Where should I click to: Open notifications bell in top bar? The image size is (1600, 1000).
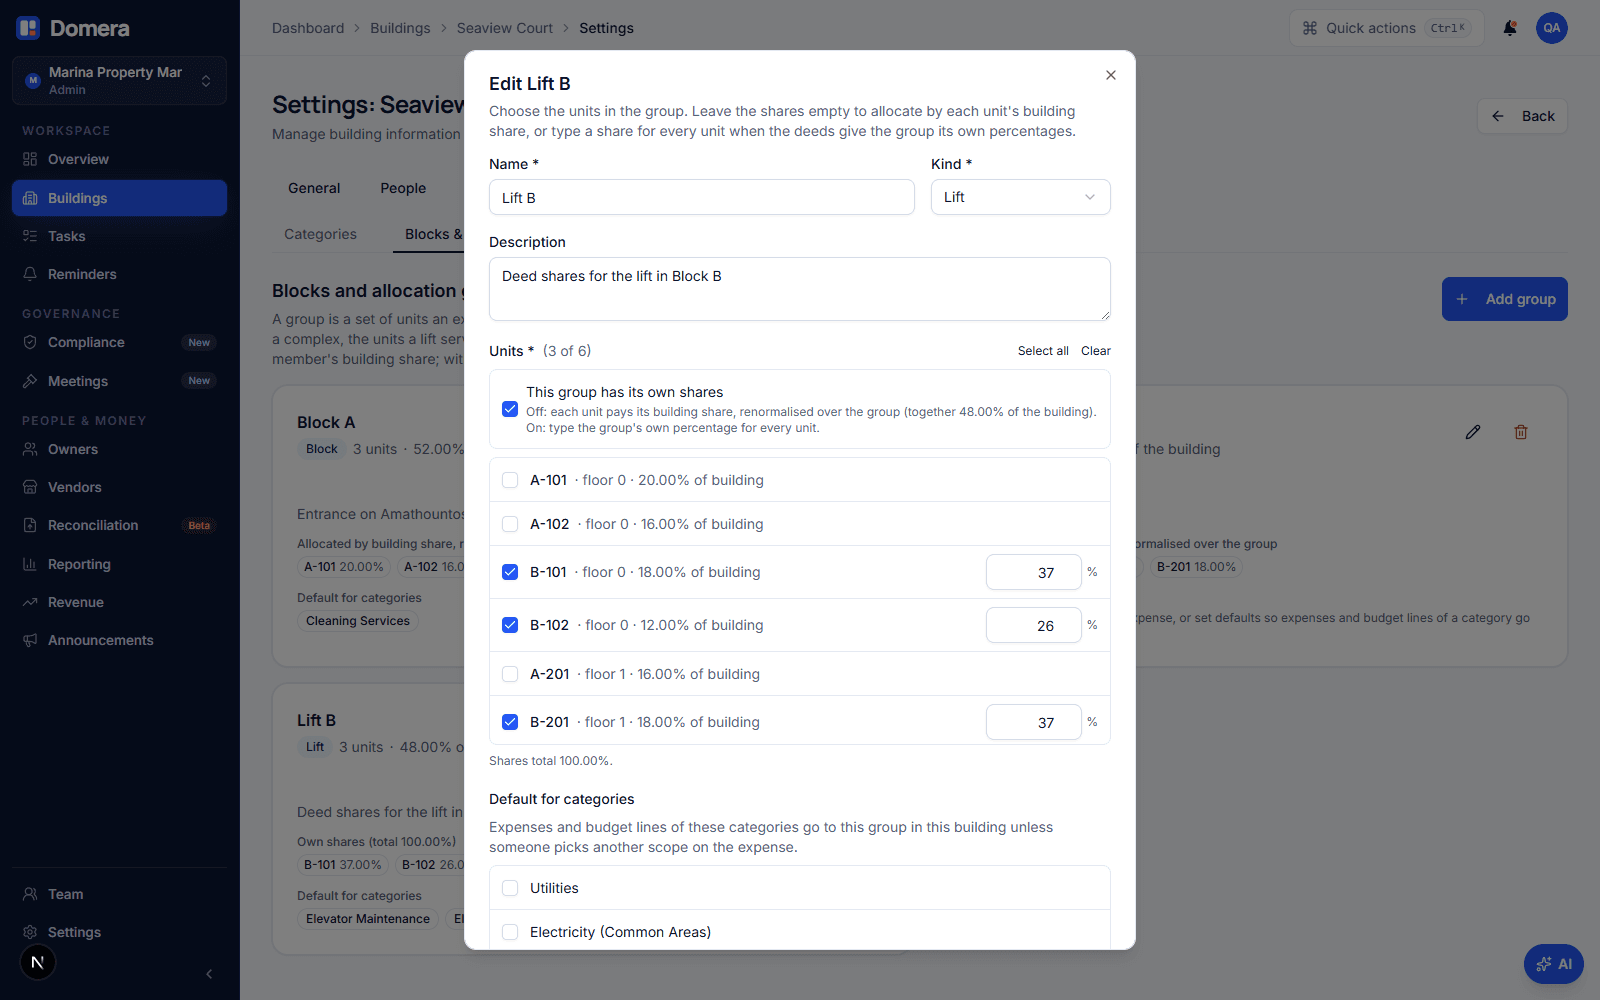point(1510,28)
